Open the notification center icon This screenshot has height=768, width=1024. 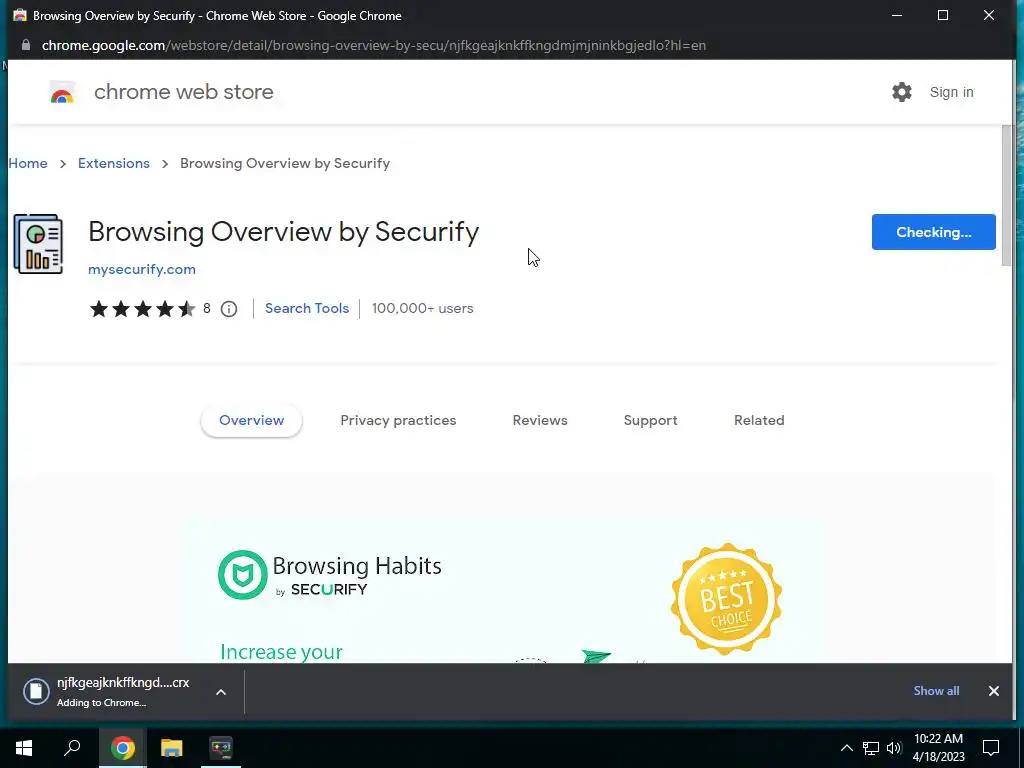991,748
